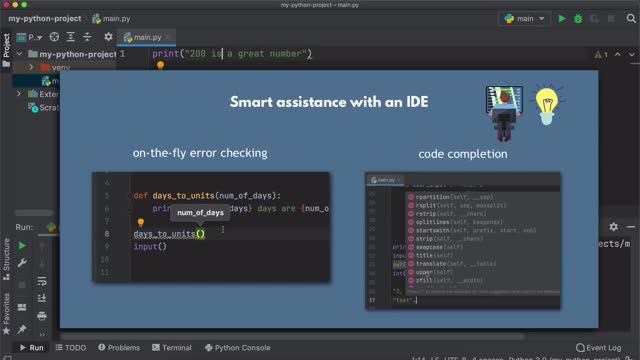Click the Project tree horizontal scrollbar
This screenshot has height=360, width=640.
tap(33, 213)
